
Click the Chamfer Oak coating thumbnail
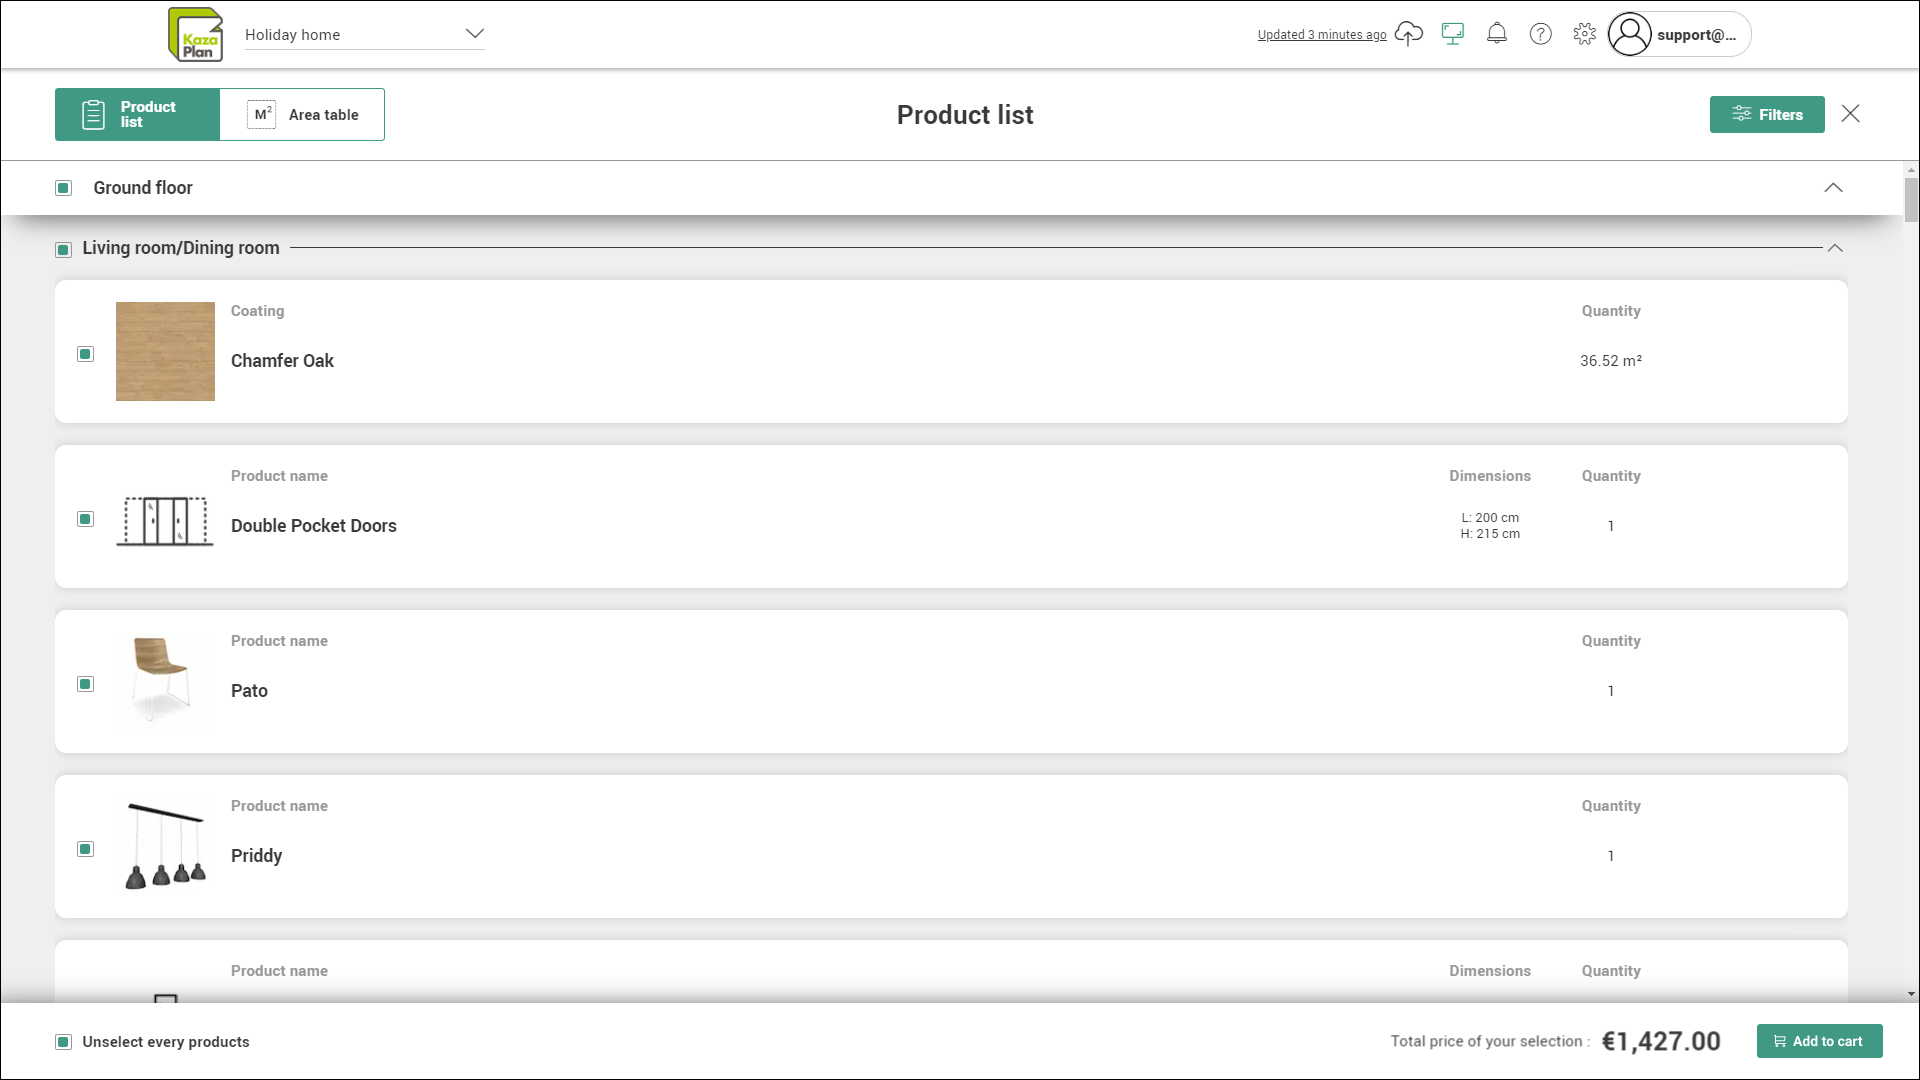coord(165,351)
